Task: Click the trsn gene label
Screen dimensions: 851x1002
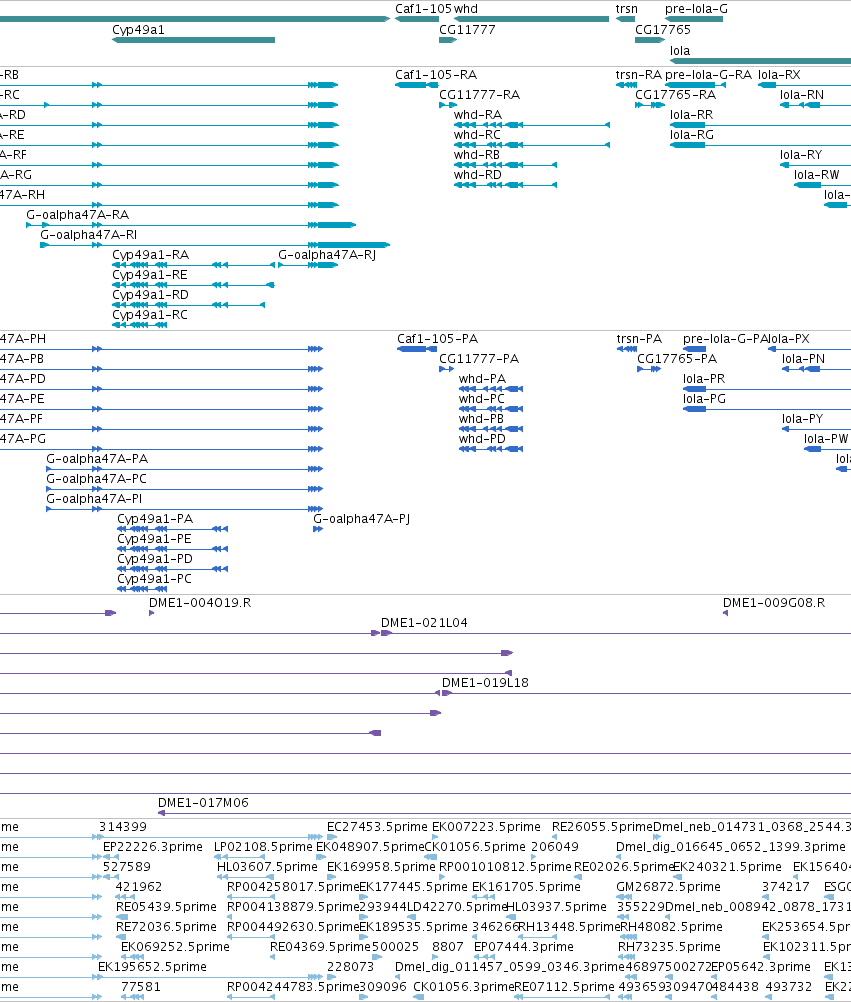Action: [627, 9]
